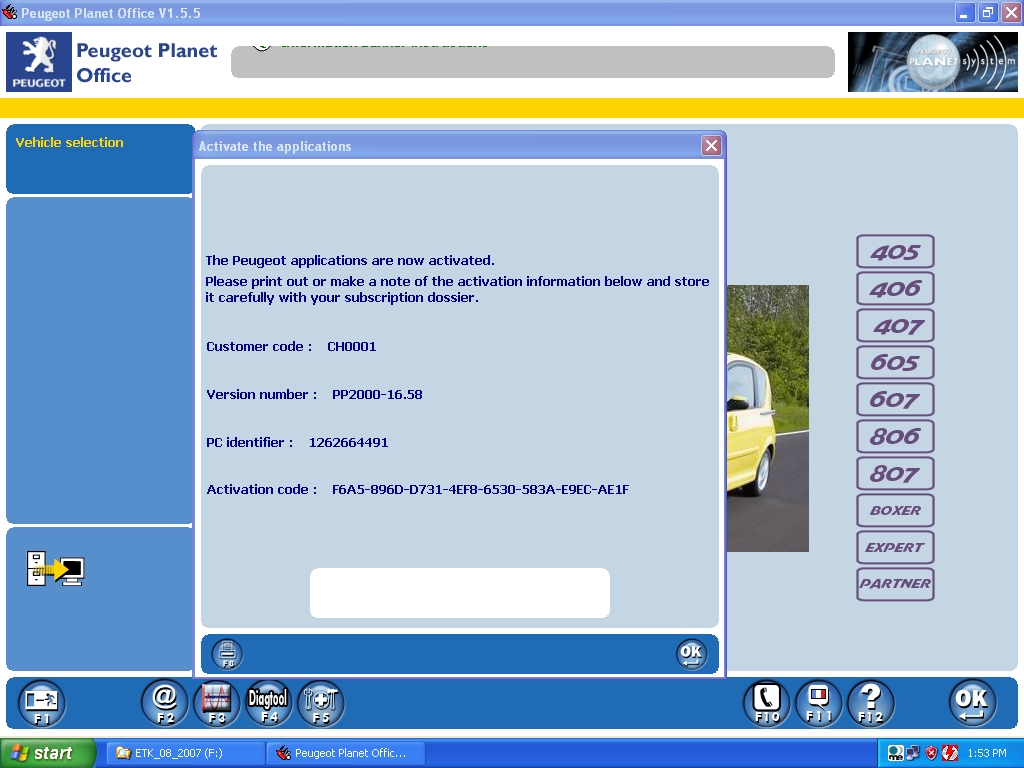Click the Peugeot lion logo
The width and height of the screenshot is (1024, 768).
[39, 61]
